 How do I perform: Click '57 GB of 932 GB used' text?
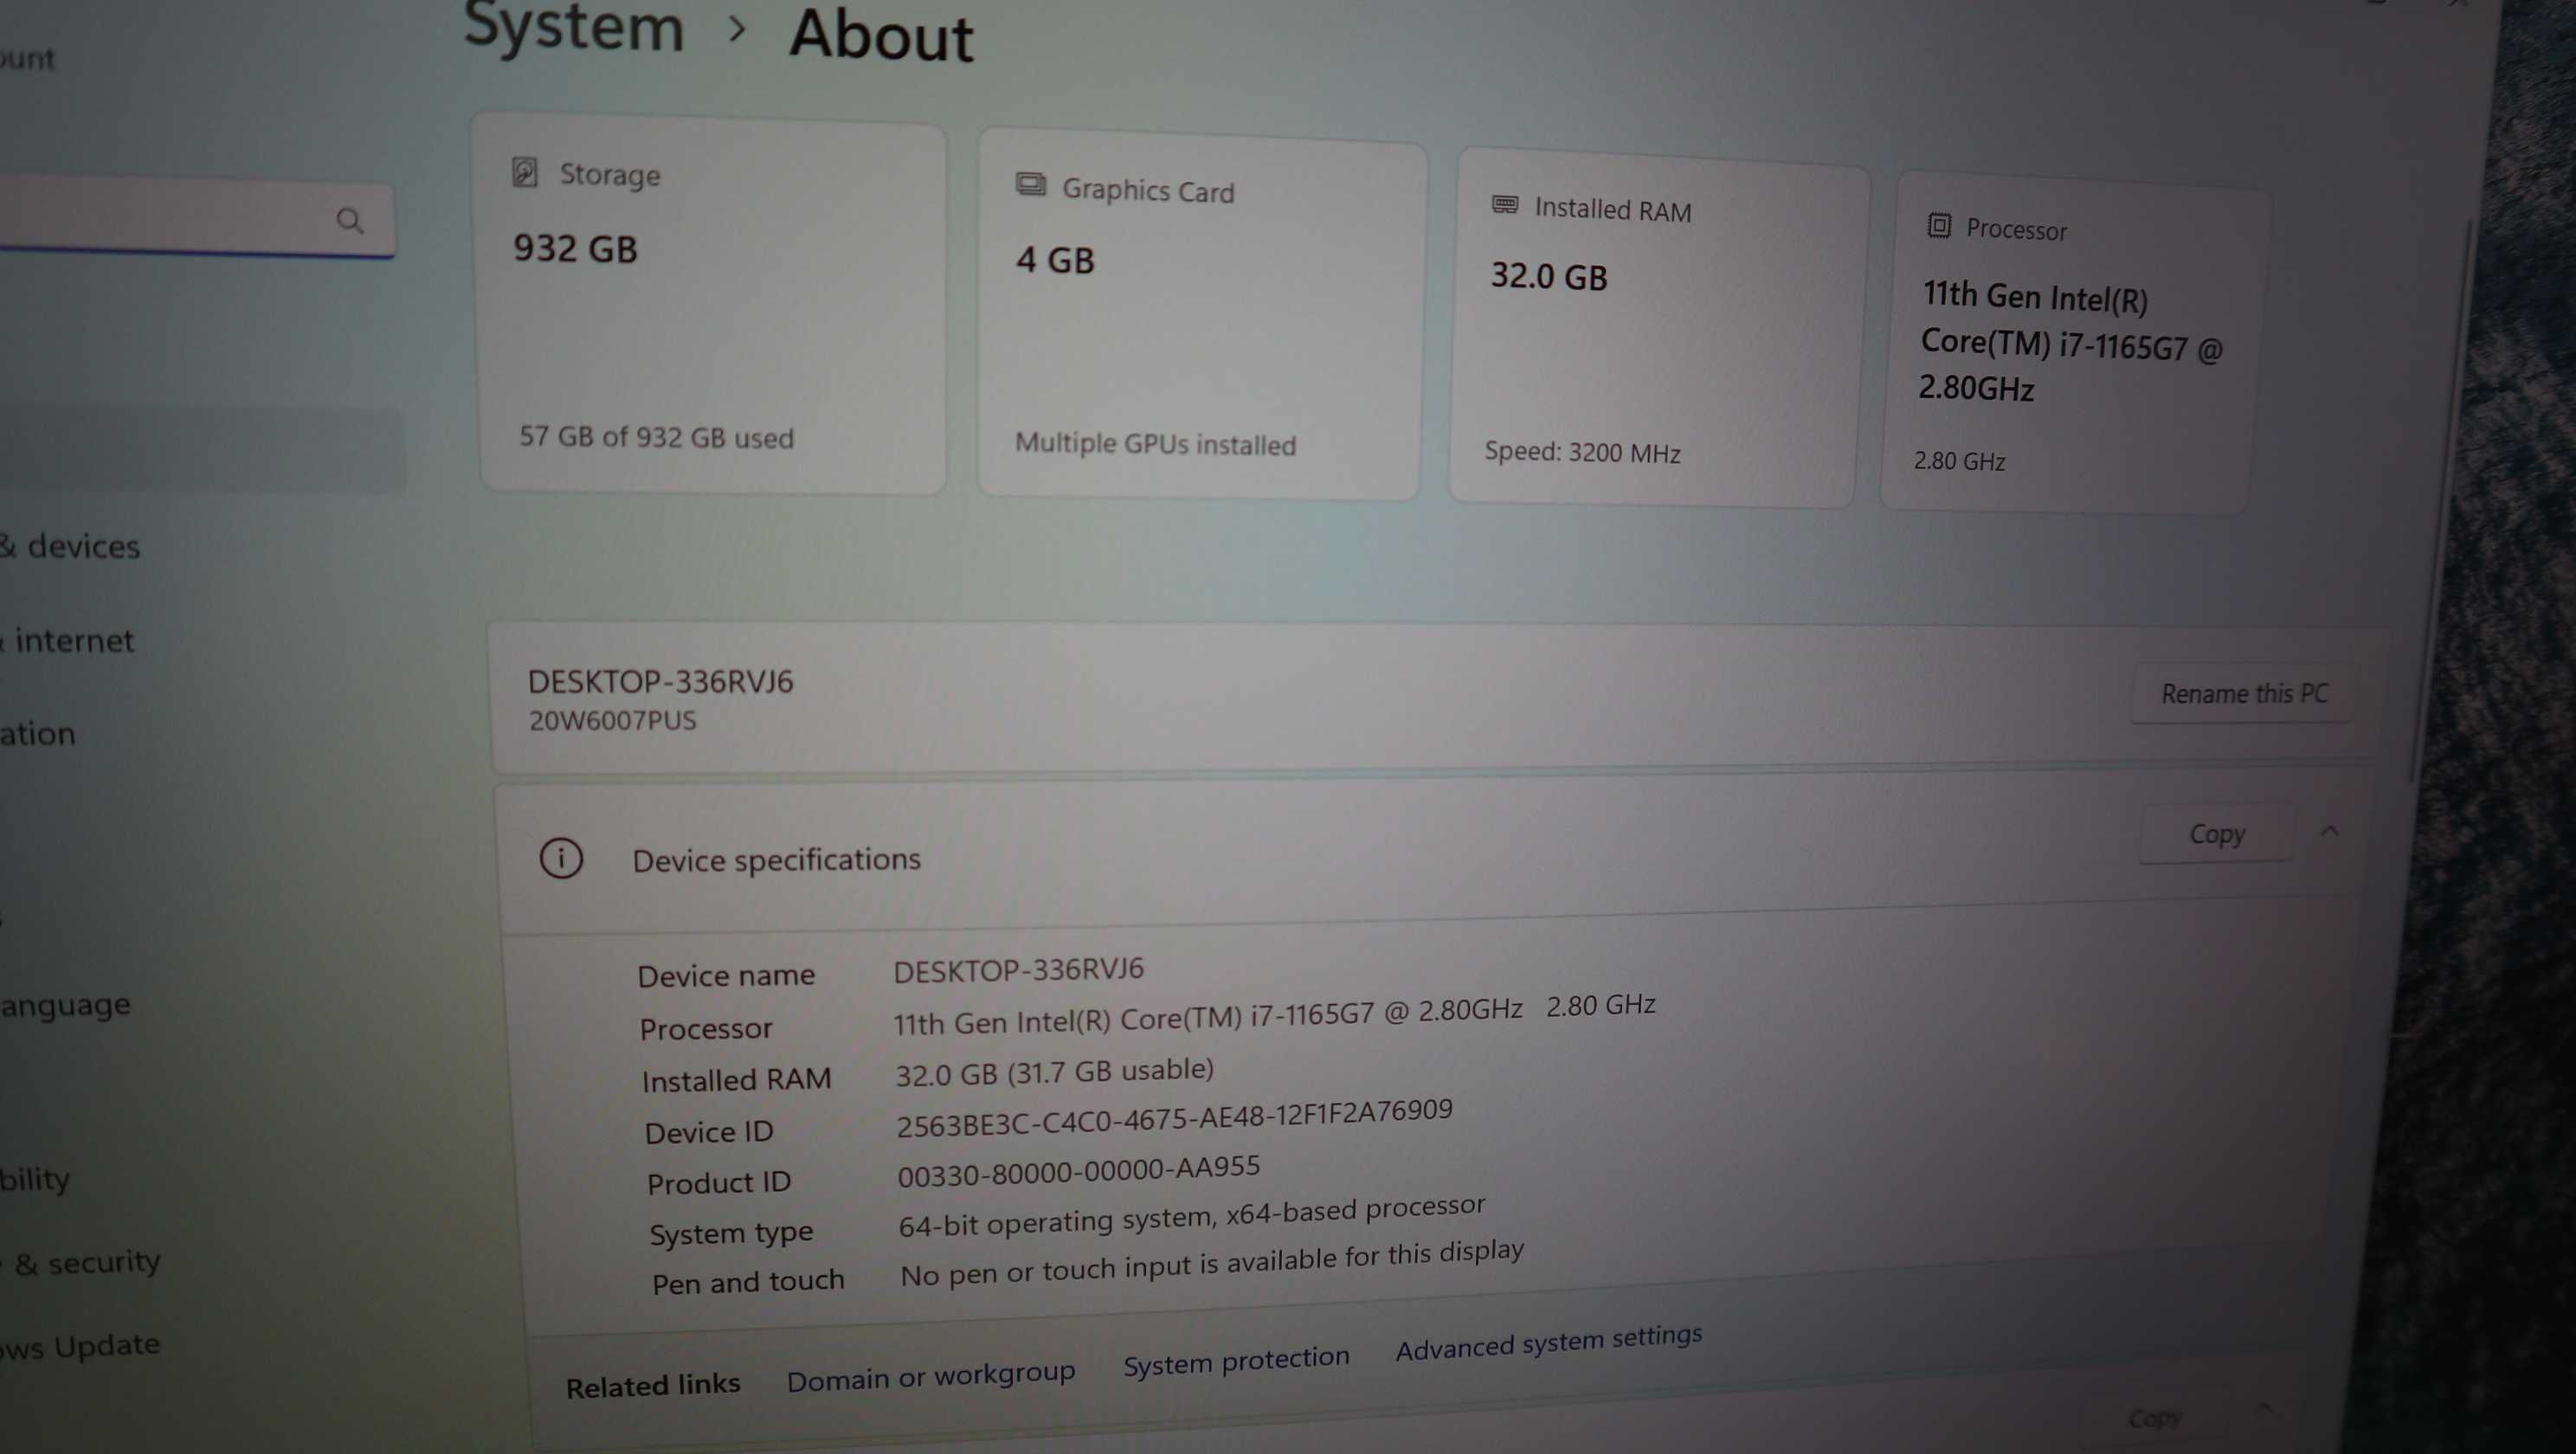tap(656, 437)
